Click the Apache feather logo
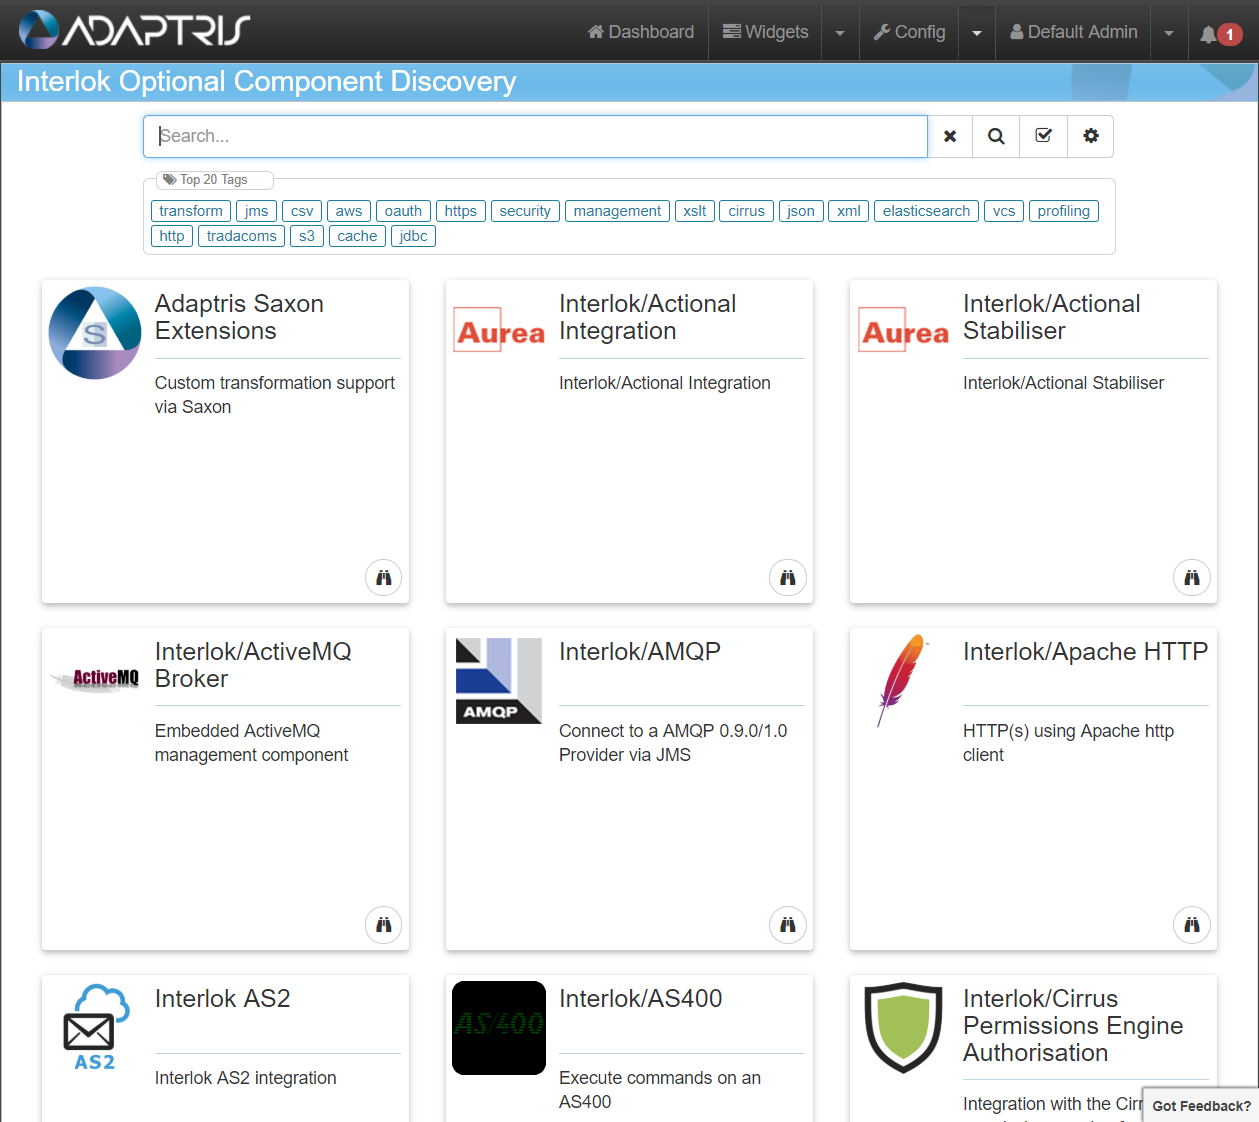Screen dimensions: 1259x1122 (903, 680)
